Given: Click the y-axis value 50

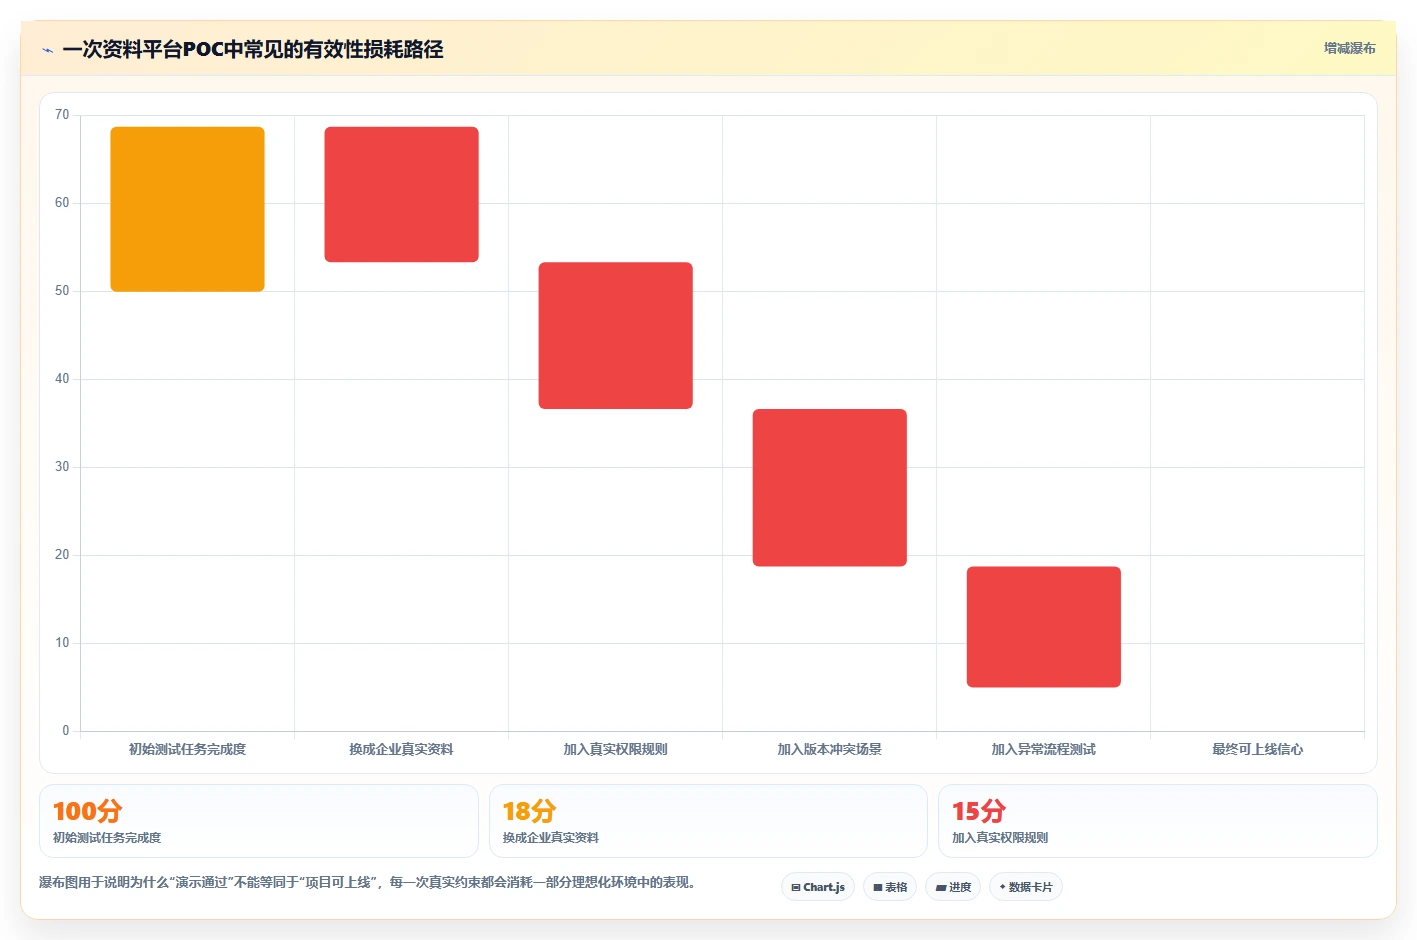Looking at the screenshot, I should pyautogui.click(x=62, y=291).
